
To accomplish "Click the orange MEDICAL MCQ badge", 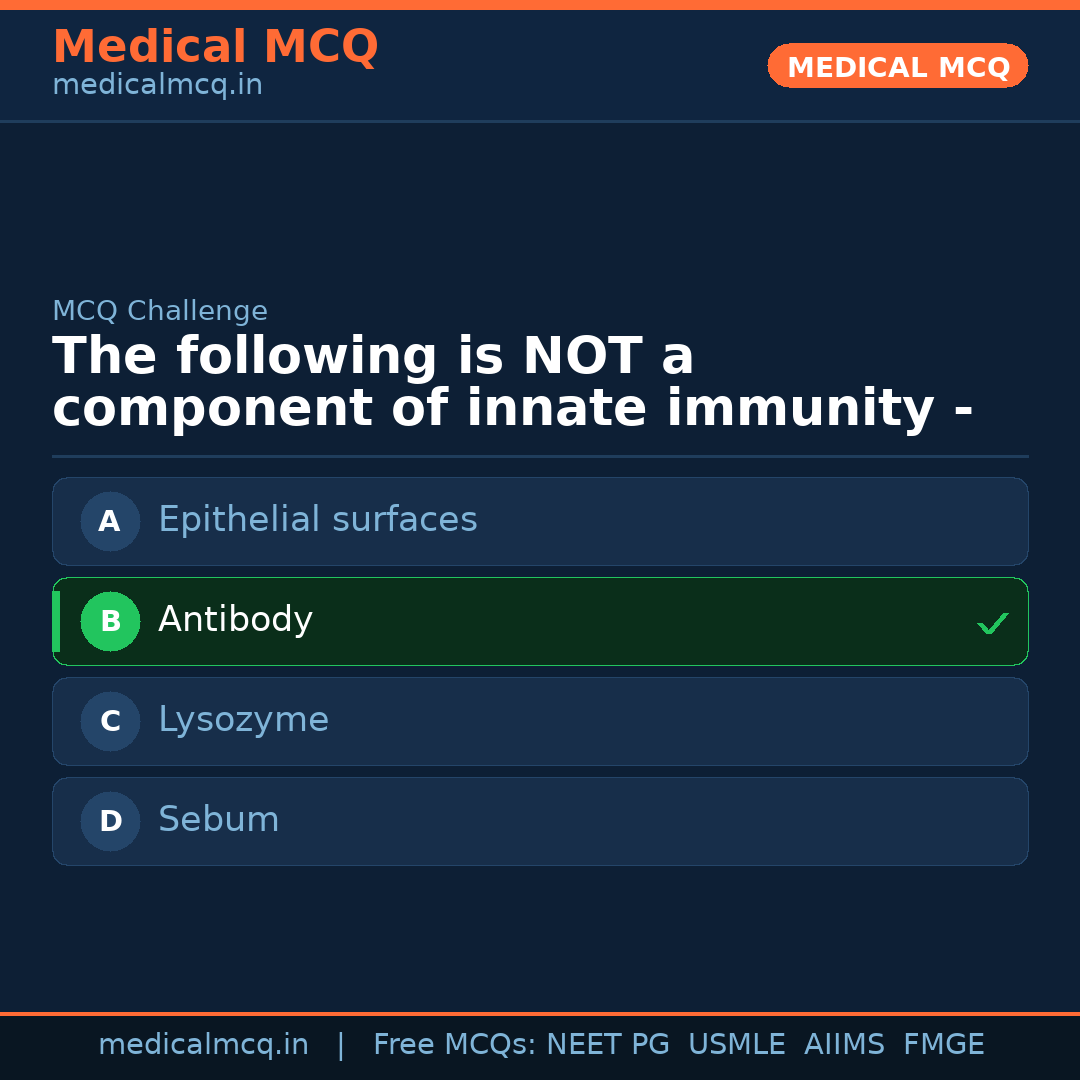I will tap(898, 66).
